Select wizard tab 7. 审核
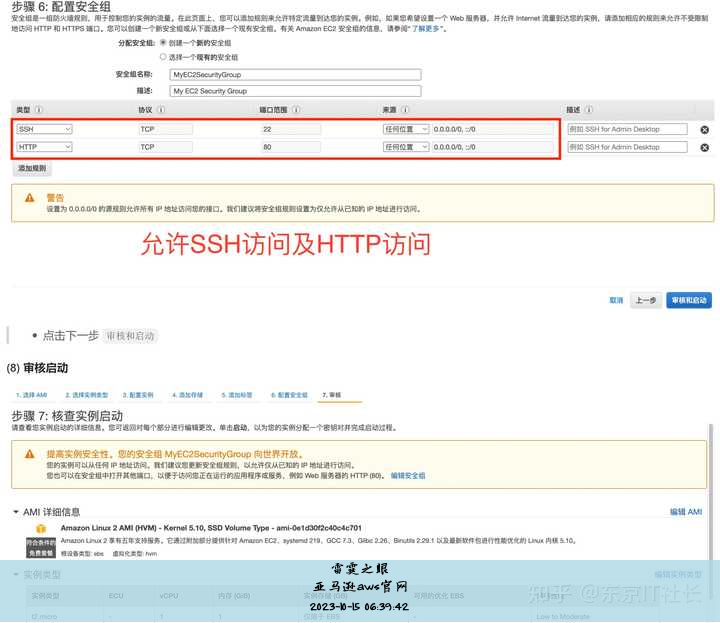This screenshot has height=623, width=720. [332, 395]
